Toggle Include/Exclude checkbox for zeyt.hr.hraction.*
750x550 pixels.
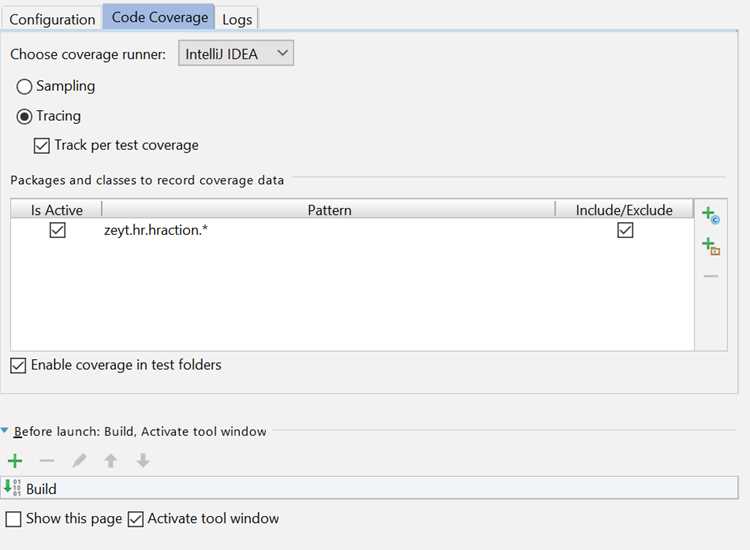[x=625, y=230]
